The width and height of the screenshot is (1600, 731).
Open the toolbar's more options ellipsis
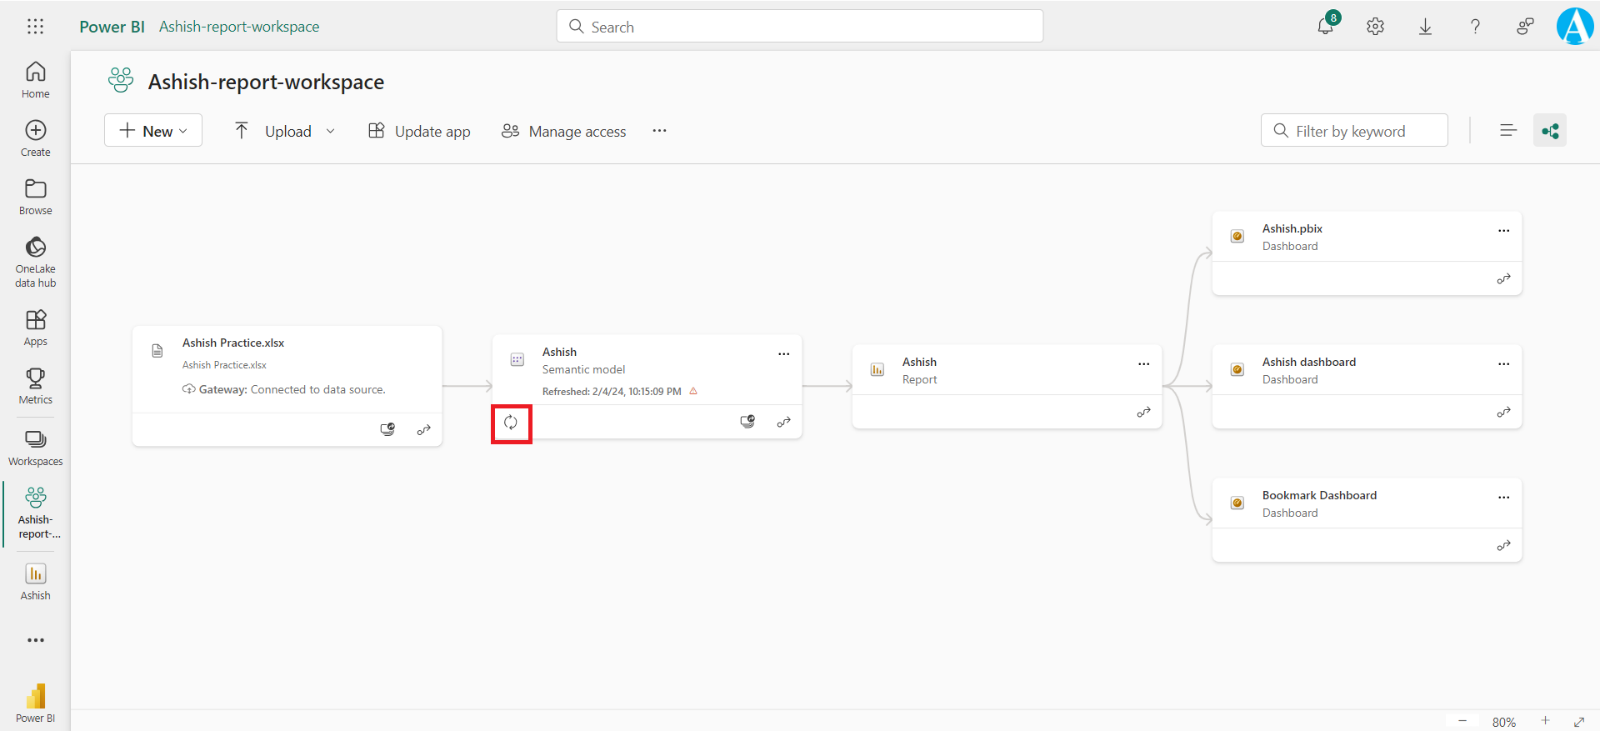pyautogui.click(x=659, y=131)
